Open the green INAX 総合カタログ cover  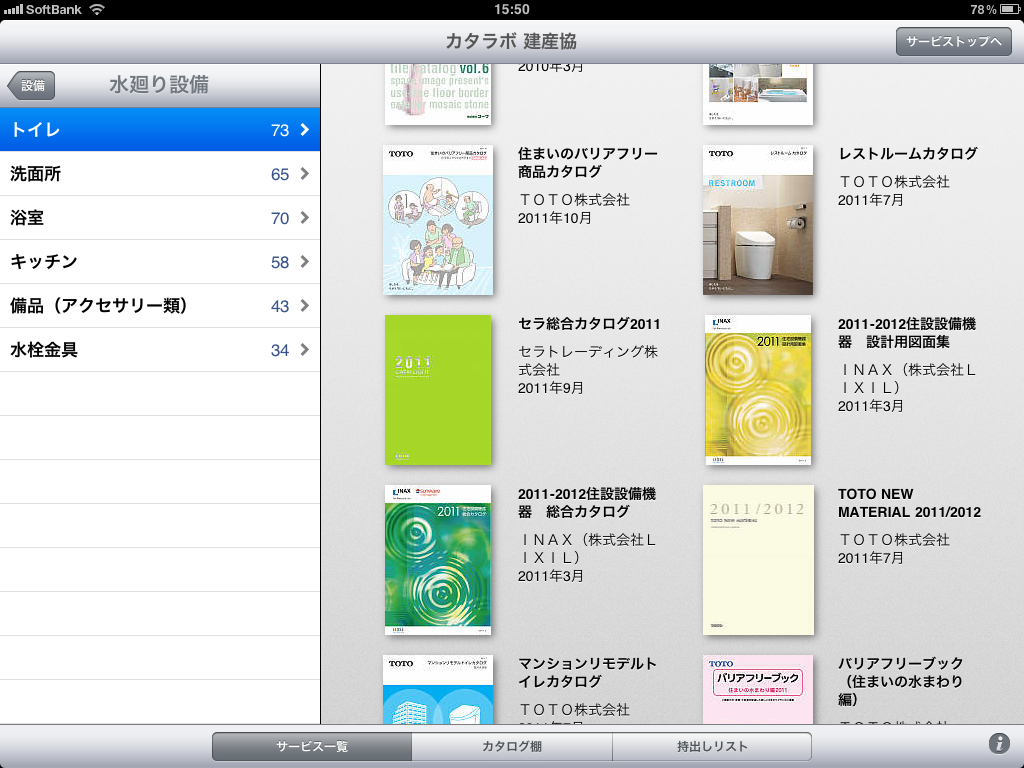pos(438,560)
